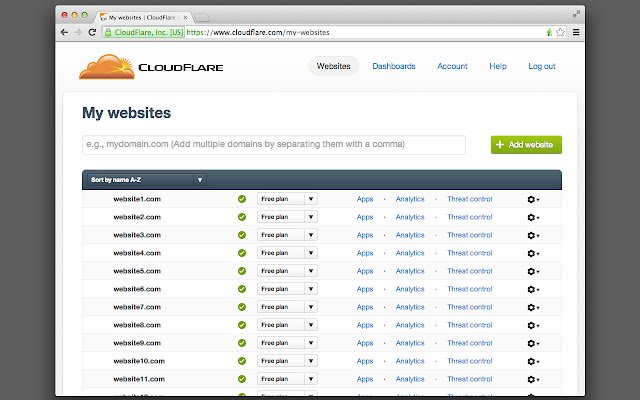Image resolution: width=640 pixels, height=400 pixels.
Task: Open Analytics link for website8.com
Action: coord(410,324)
